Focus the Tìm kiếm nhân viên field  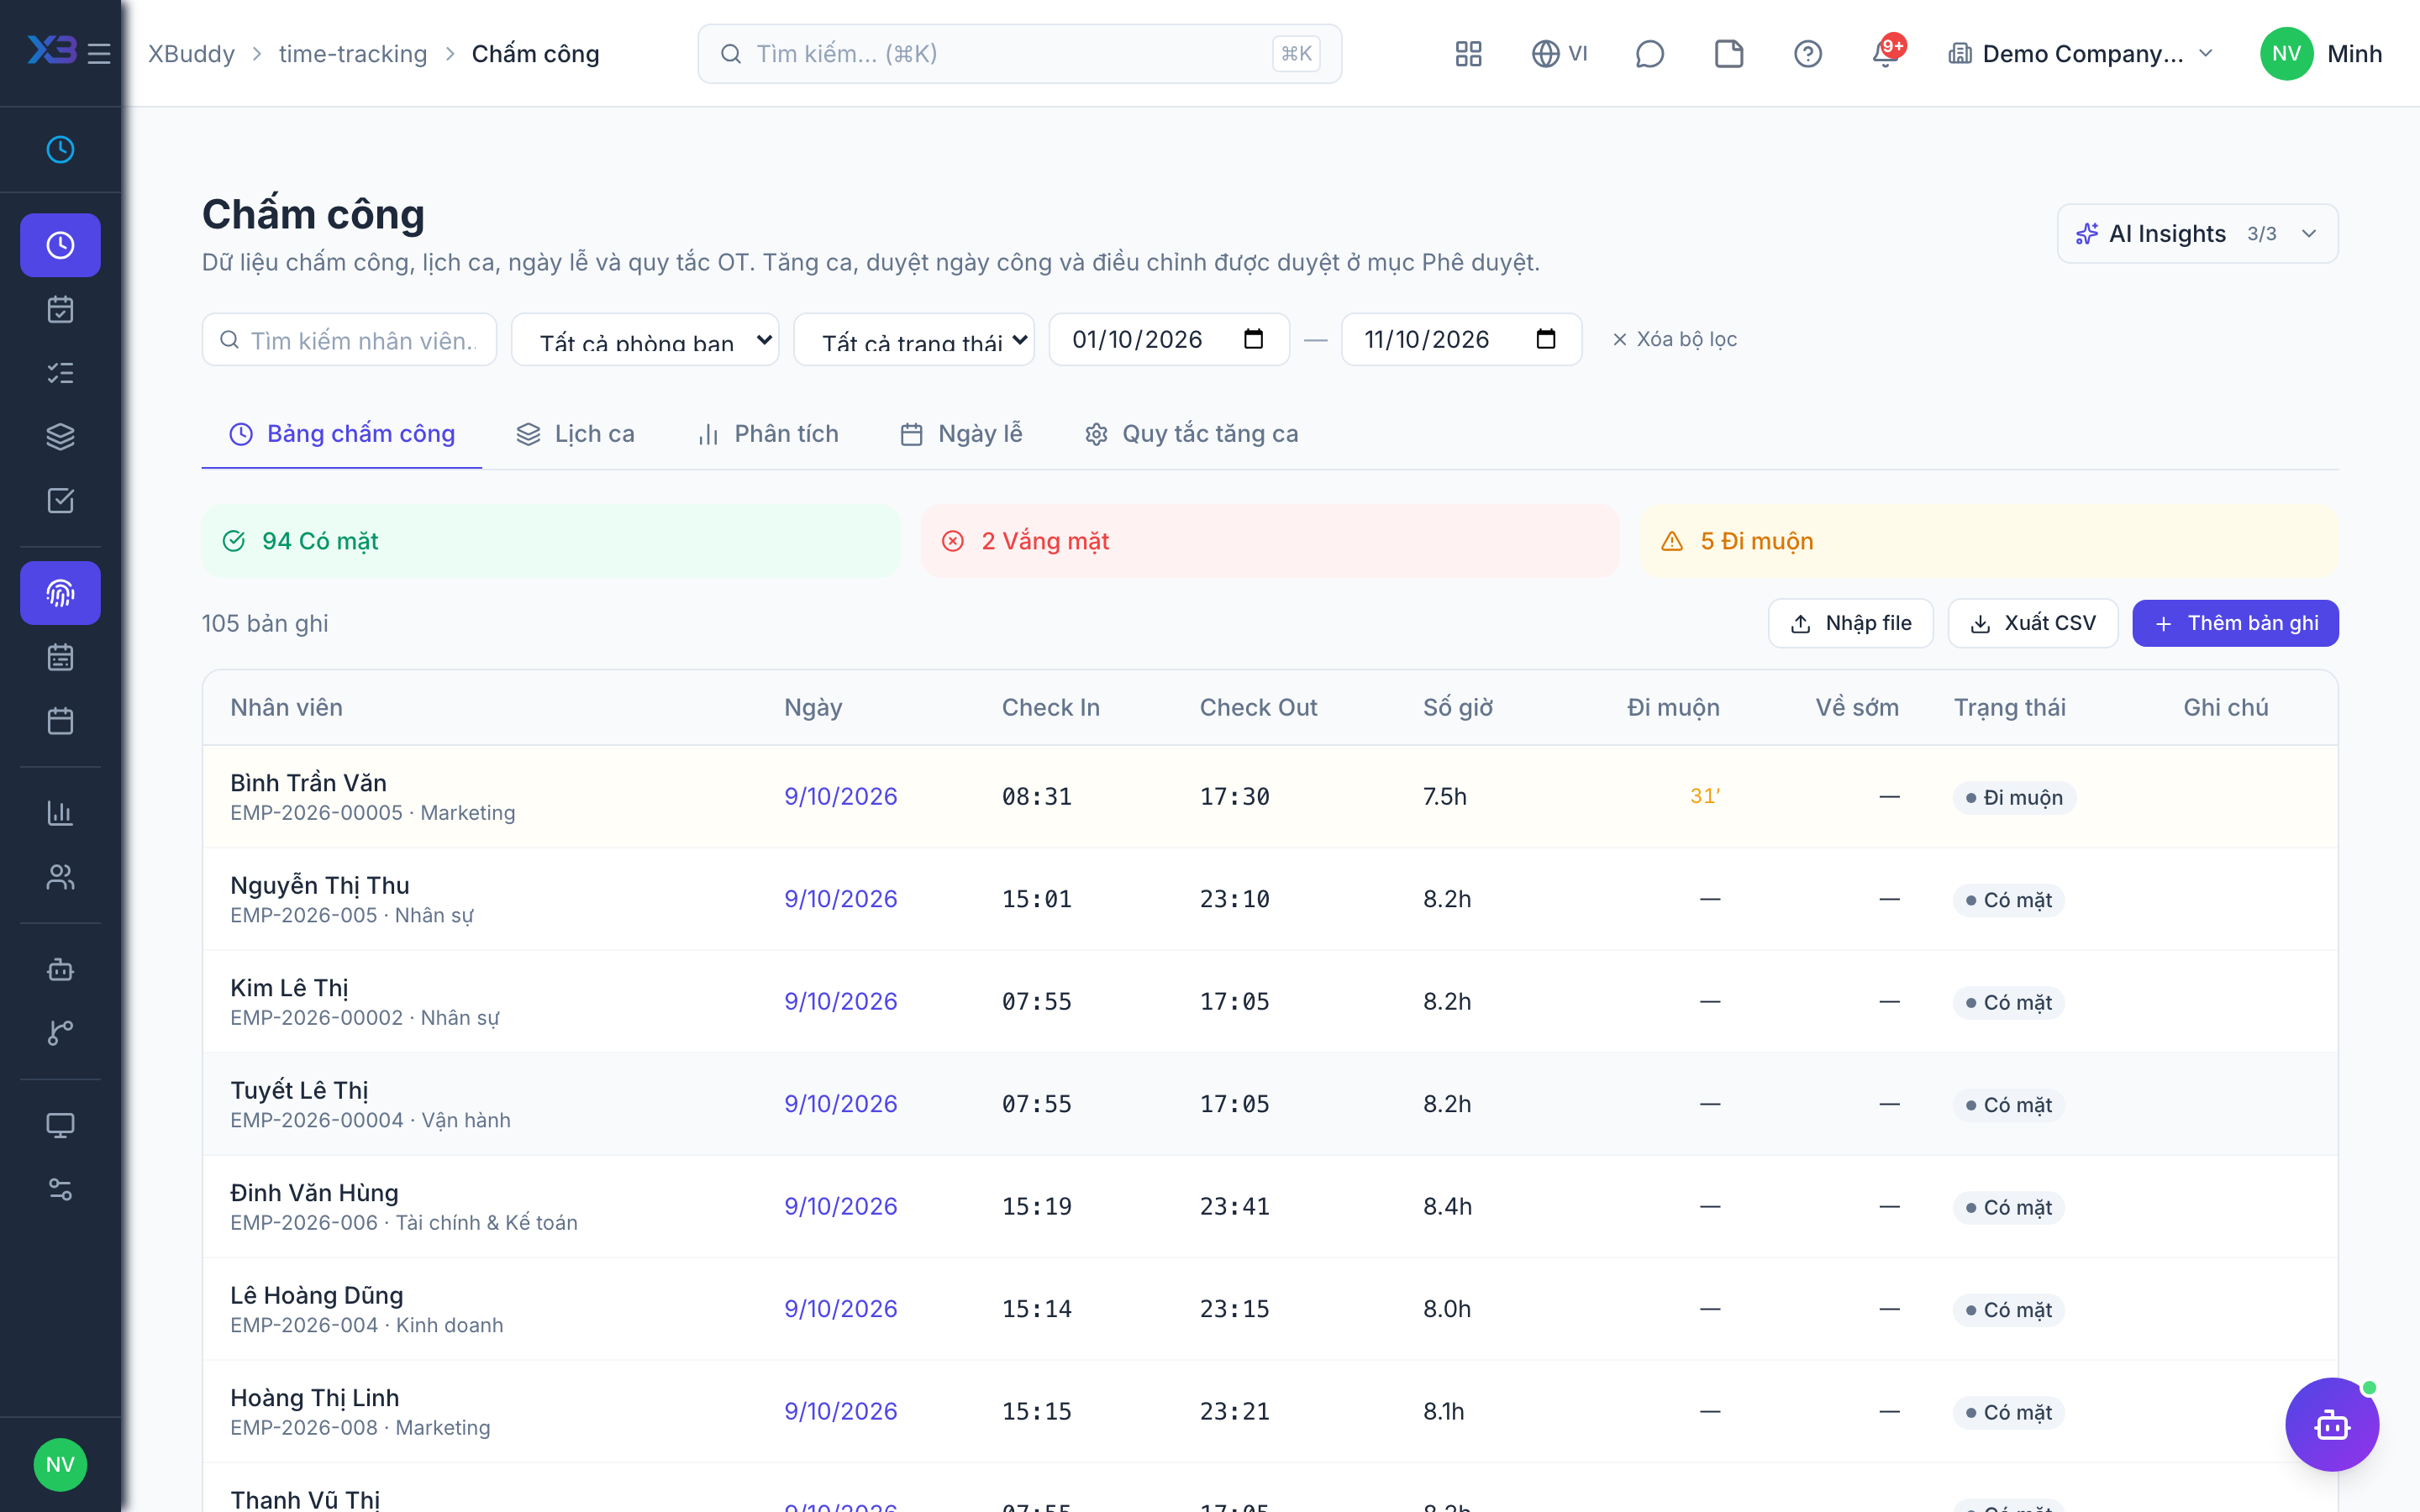349,340
